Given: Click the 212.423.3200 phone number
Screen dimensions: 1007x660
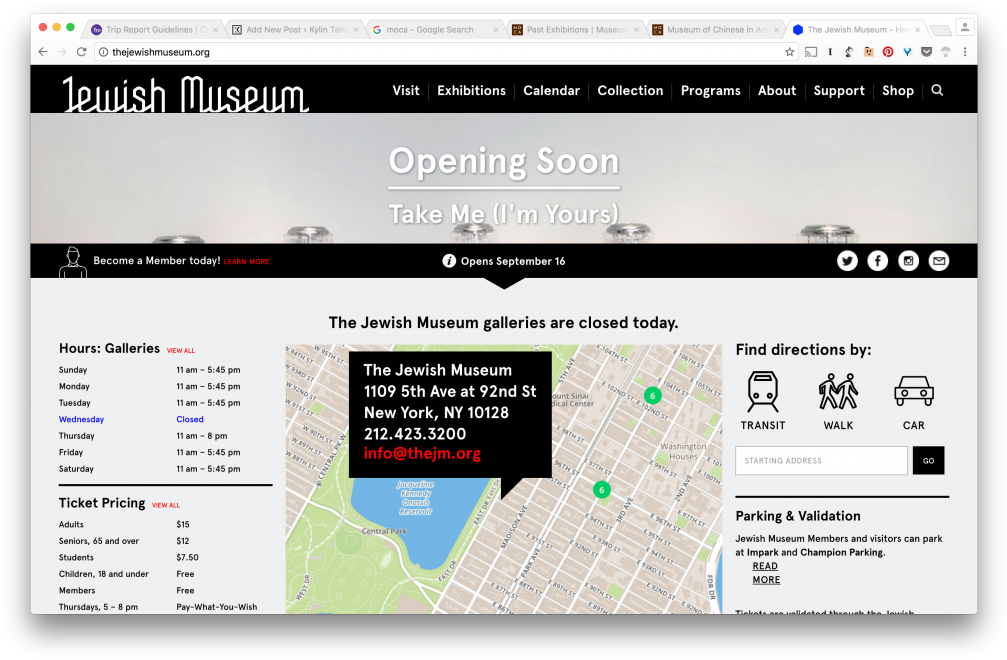Looking at the screenshot, I should (415, 434).
